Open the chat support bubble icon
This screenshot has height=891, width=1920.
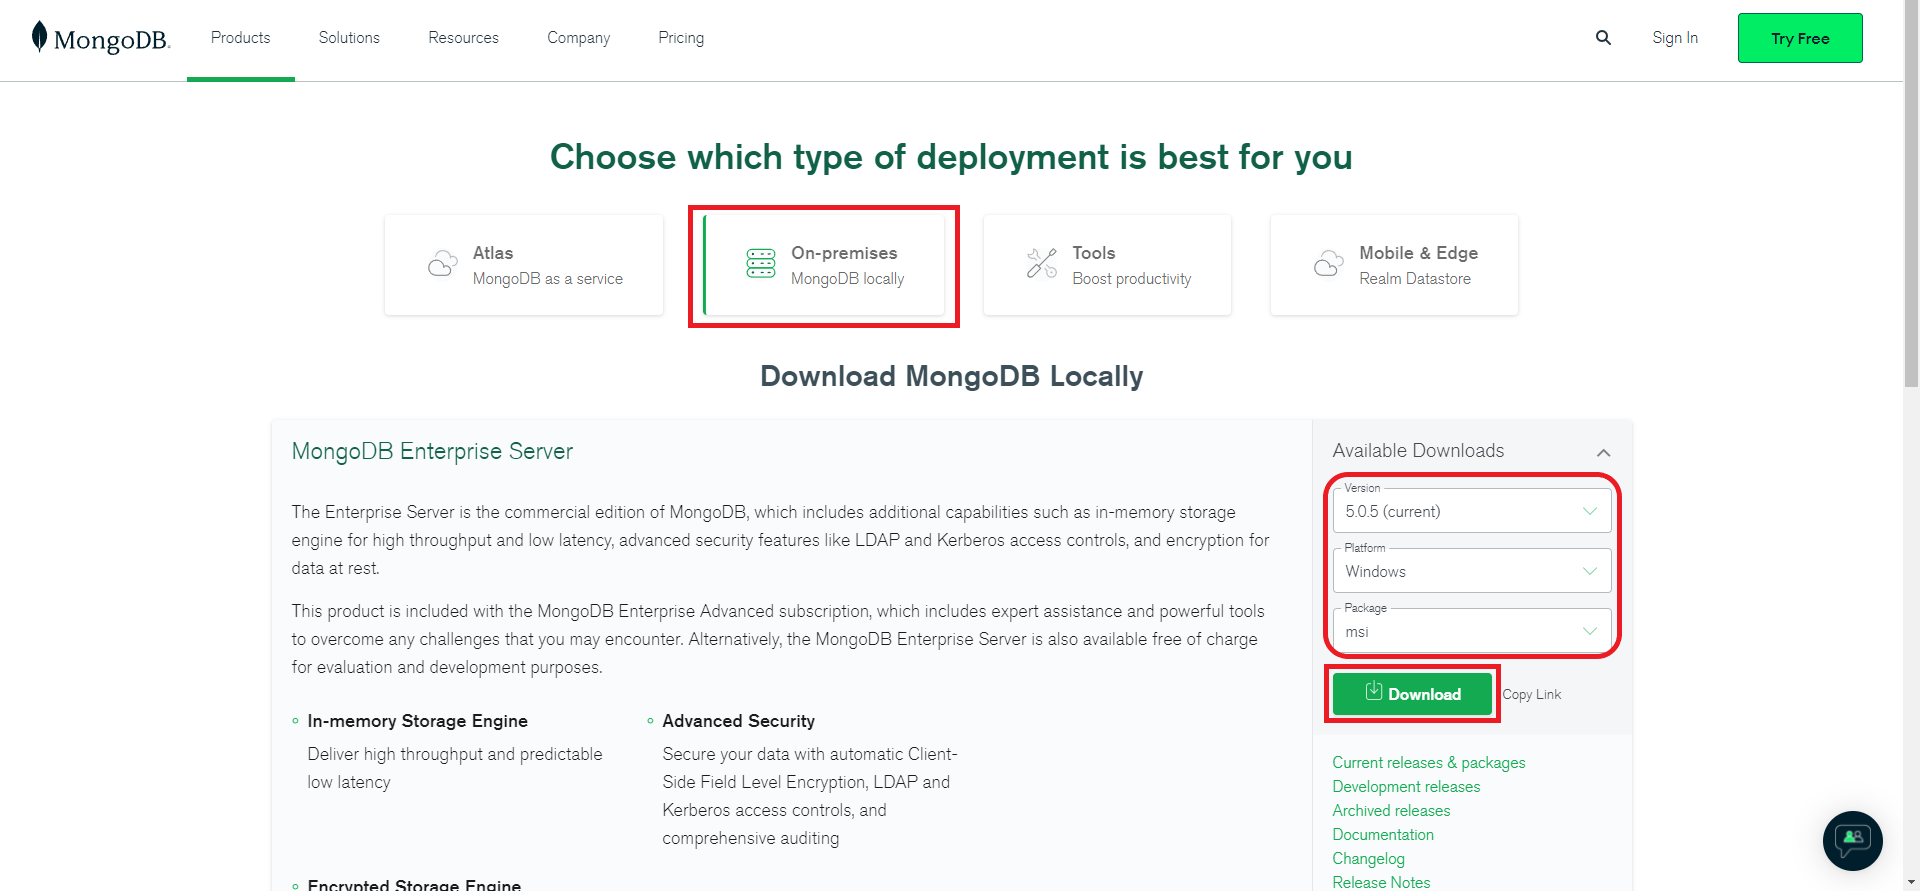point(1853,841)
